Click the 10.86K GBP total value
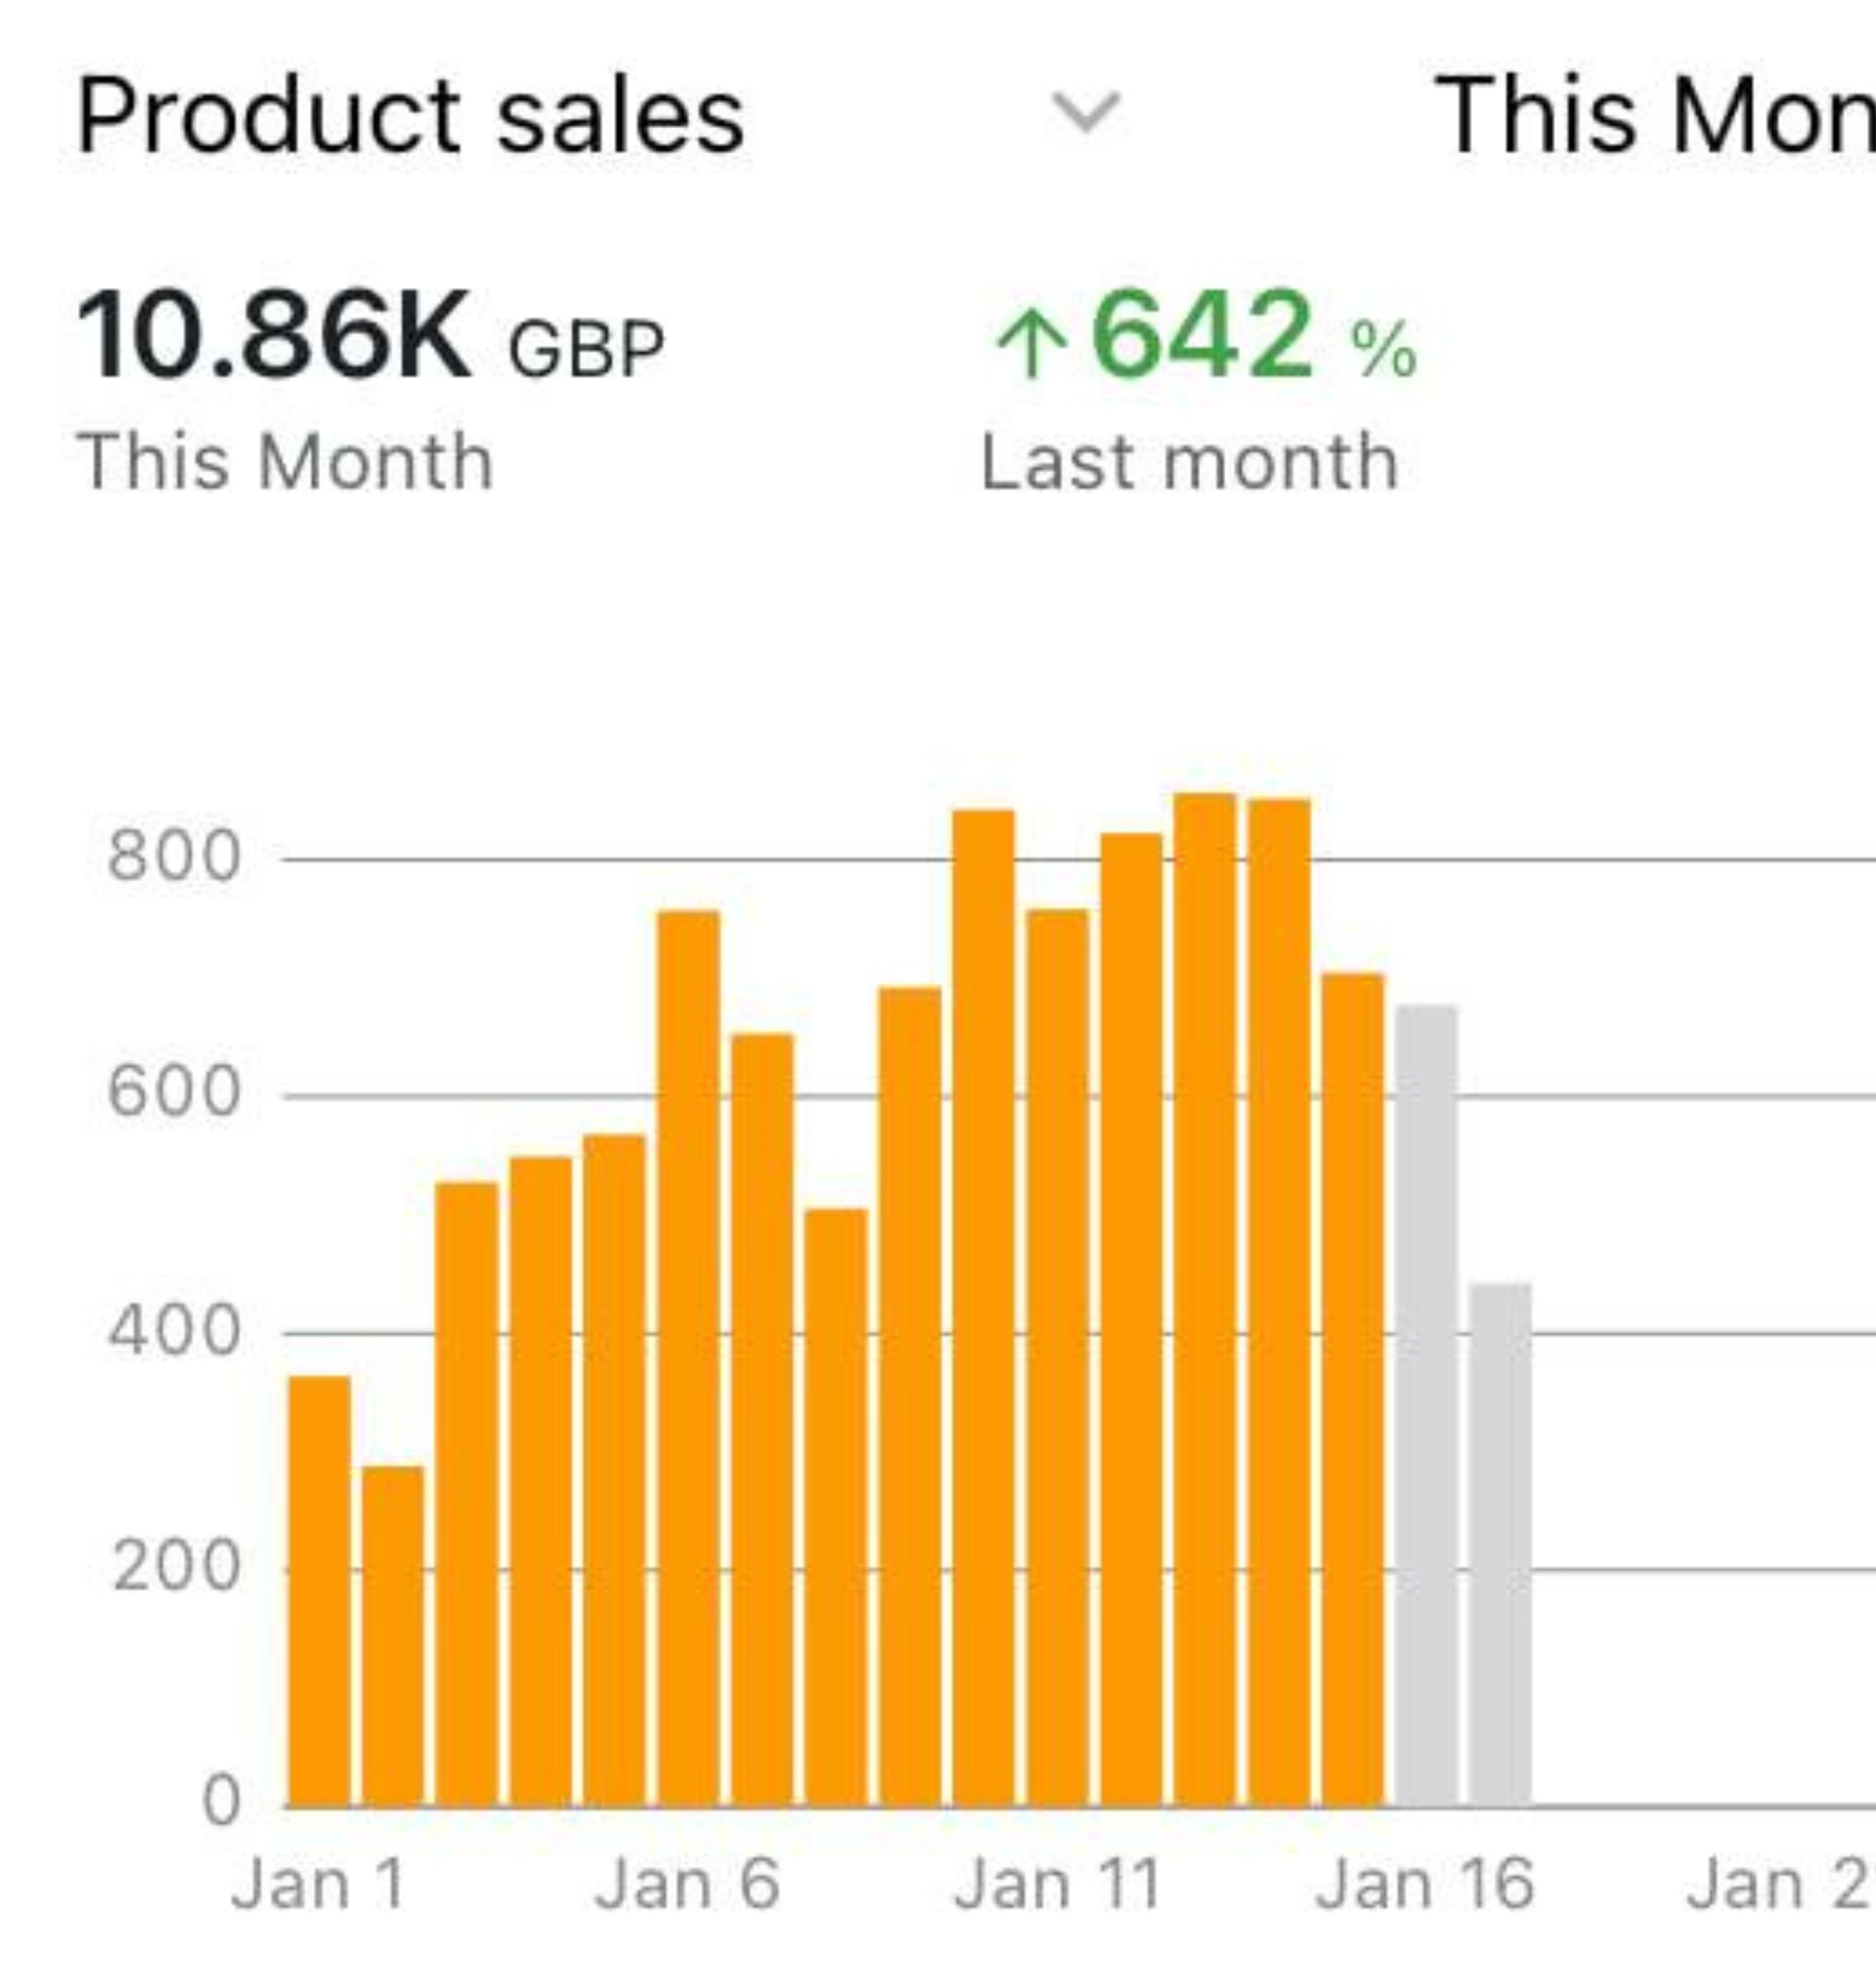 (370, 335)
